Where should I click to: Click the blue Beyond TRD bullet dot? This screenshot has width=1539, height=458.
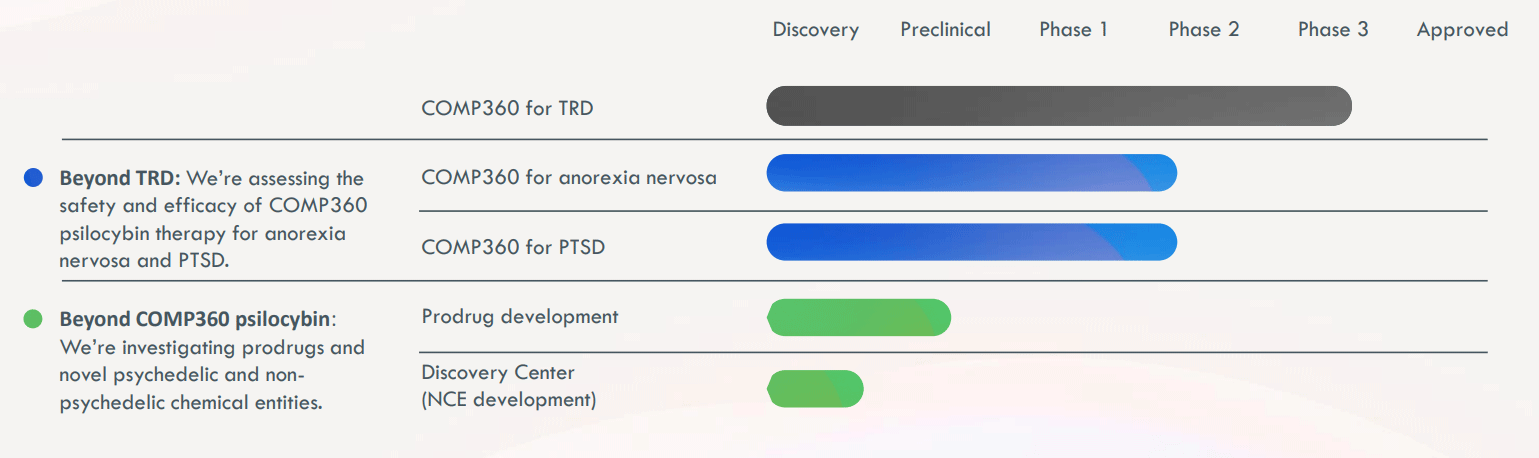pyautogui.click(x=33, y=178)
